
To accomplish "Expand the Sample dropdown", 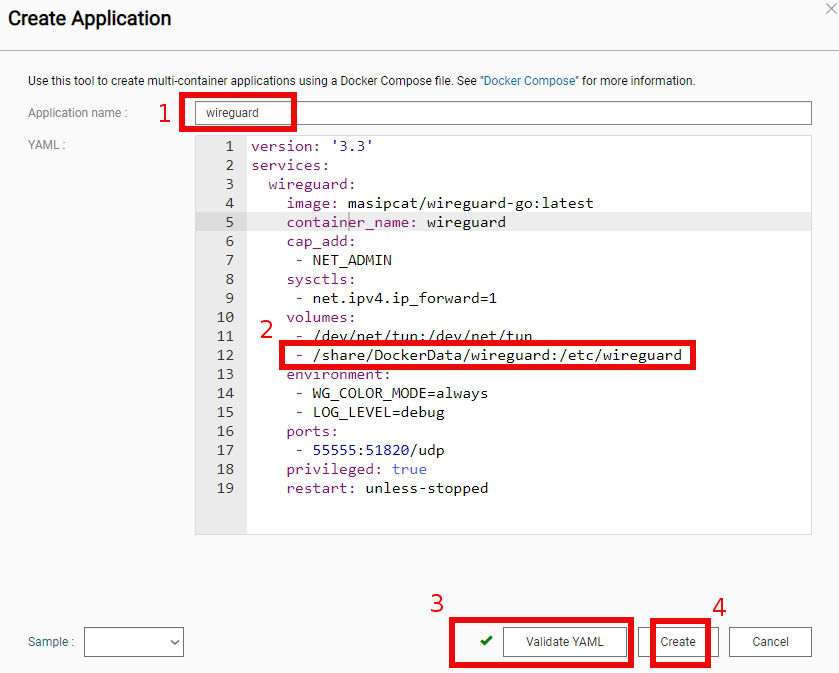I will tap(134, 642).
